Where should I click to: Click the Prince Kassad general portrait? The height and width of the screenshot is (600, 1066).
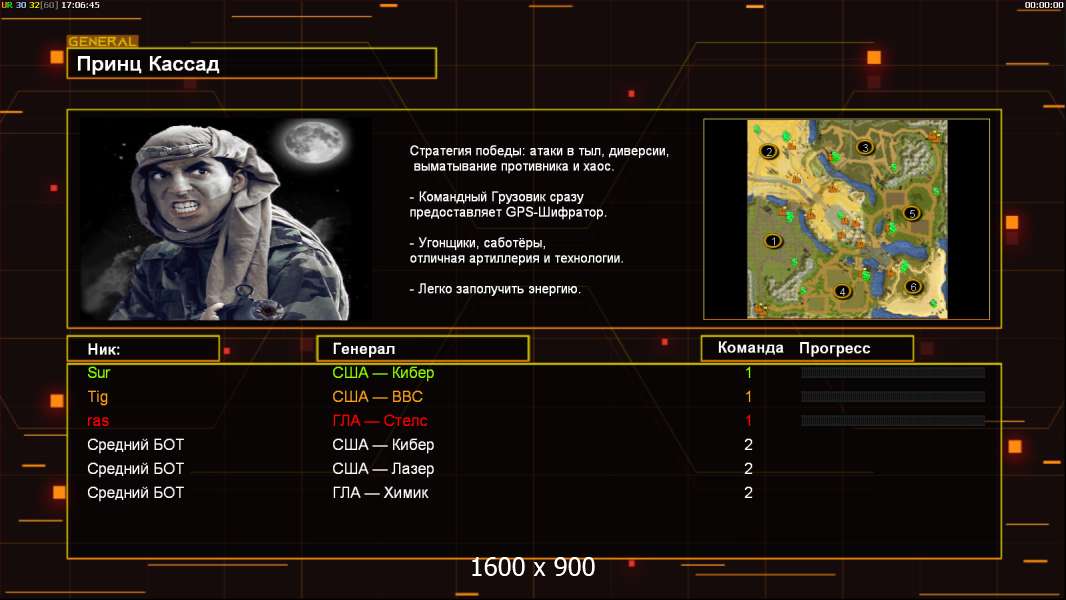[x=225, y=218]
